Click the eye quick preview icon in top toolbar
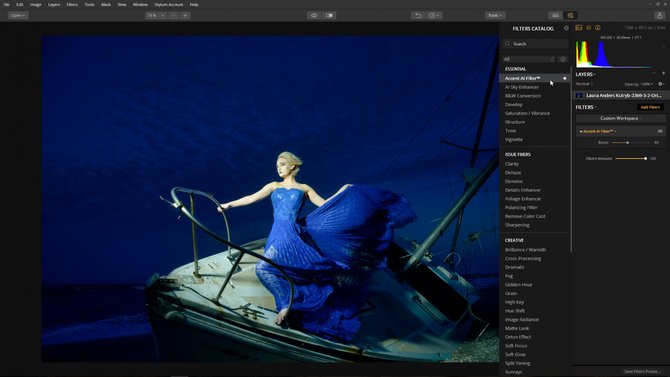Screen dimensions: 670x377 314,15
